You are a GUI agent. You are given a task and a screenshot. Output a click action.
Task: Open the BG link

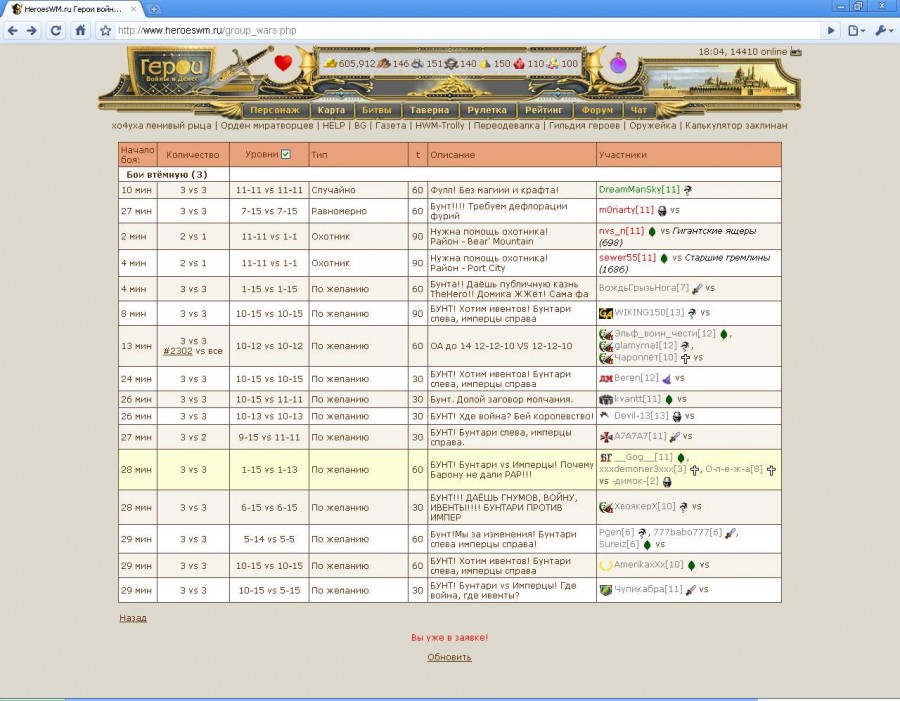click(360, 125)
